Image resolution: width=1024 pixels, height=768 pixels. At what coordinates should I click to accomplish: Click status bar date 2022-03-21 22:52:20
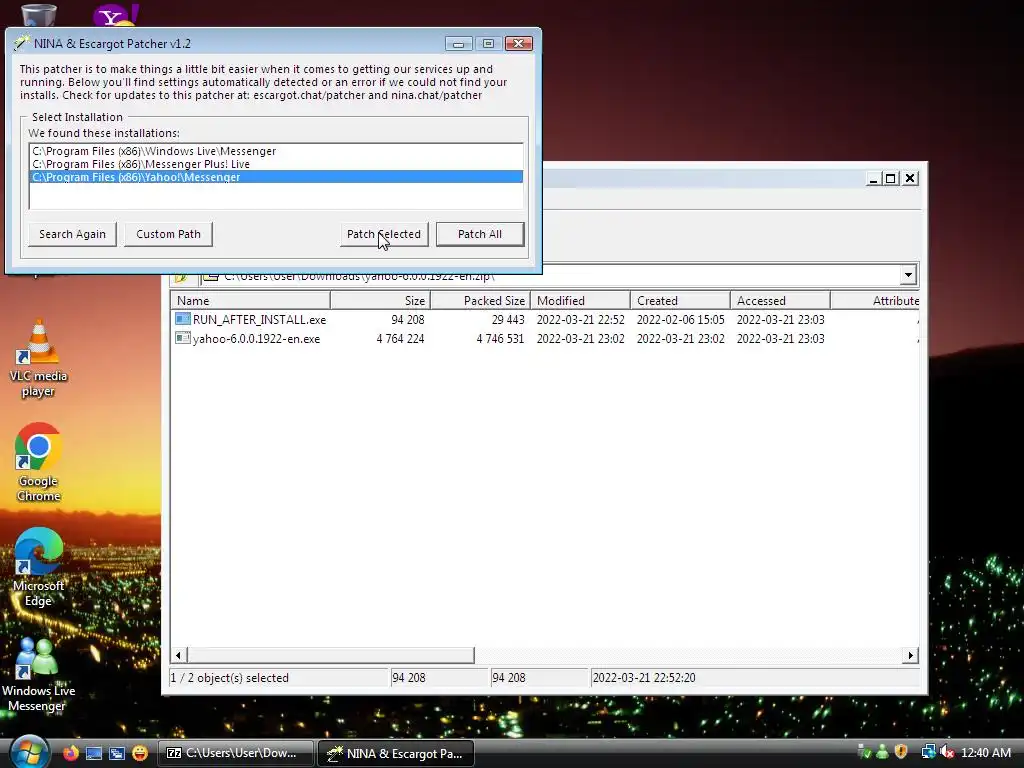(644, 678)
